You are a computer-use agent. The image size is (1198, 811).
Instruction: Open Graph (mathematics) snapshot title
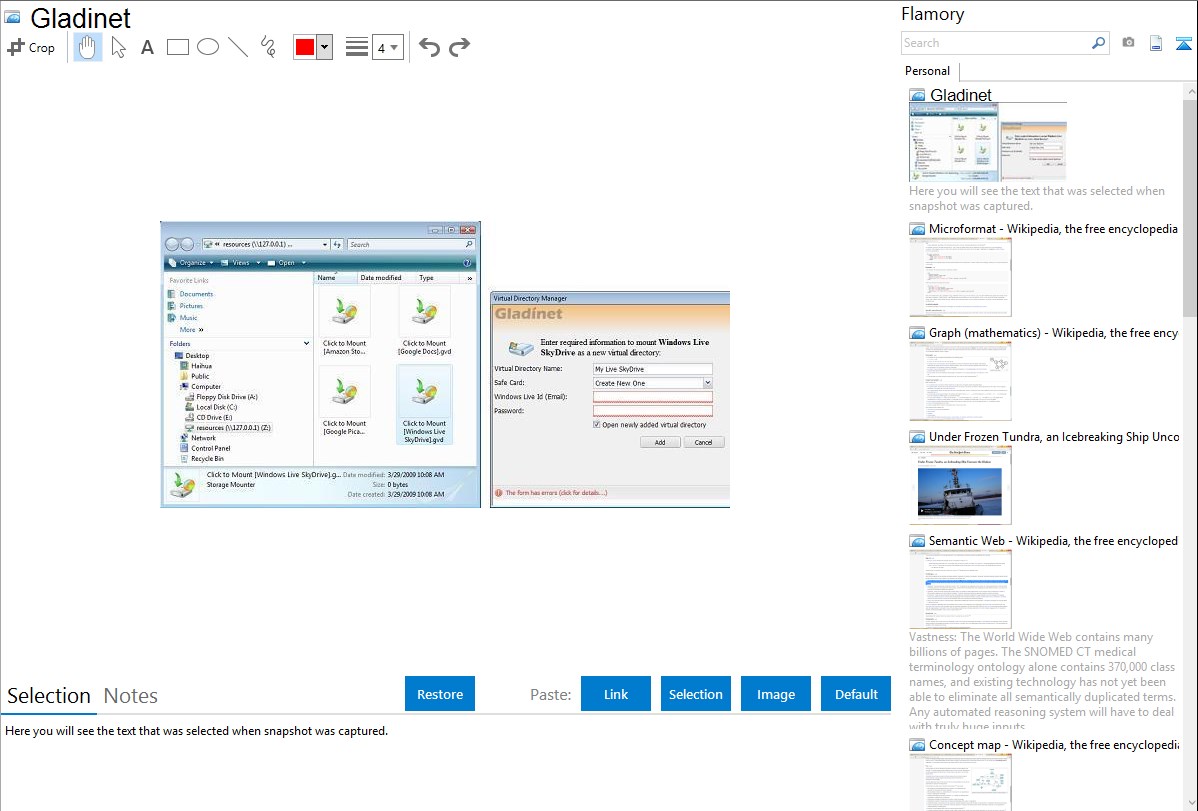click(1053, 333)
